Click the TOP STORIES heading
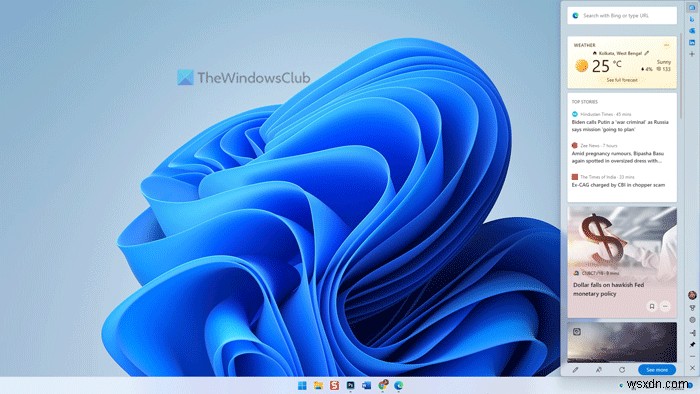The width and height of the screenshot is (700, 394). pos(585,102)
